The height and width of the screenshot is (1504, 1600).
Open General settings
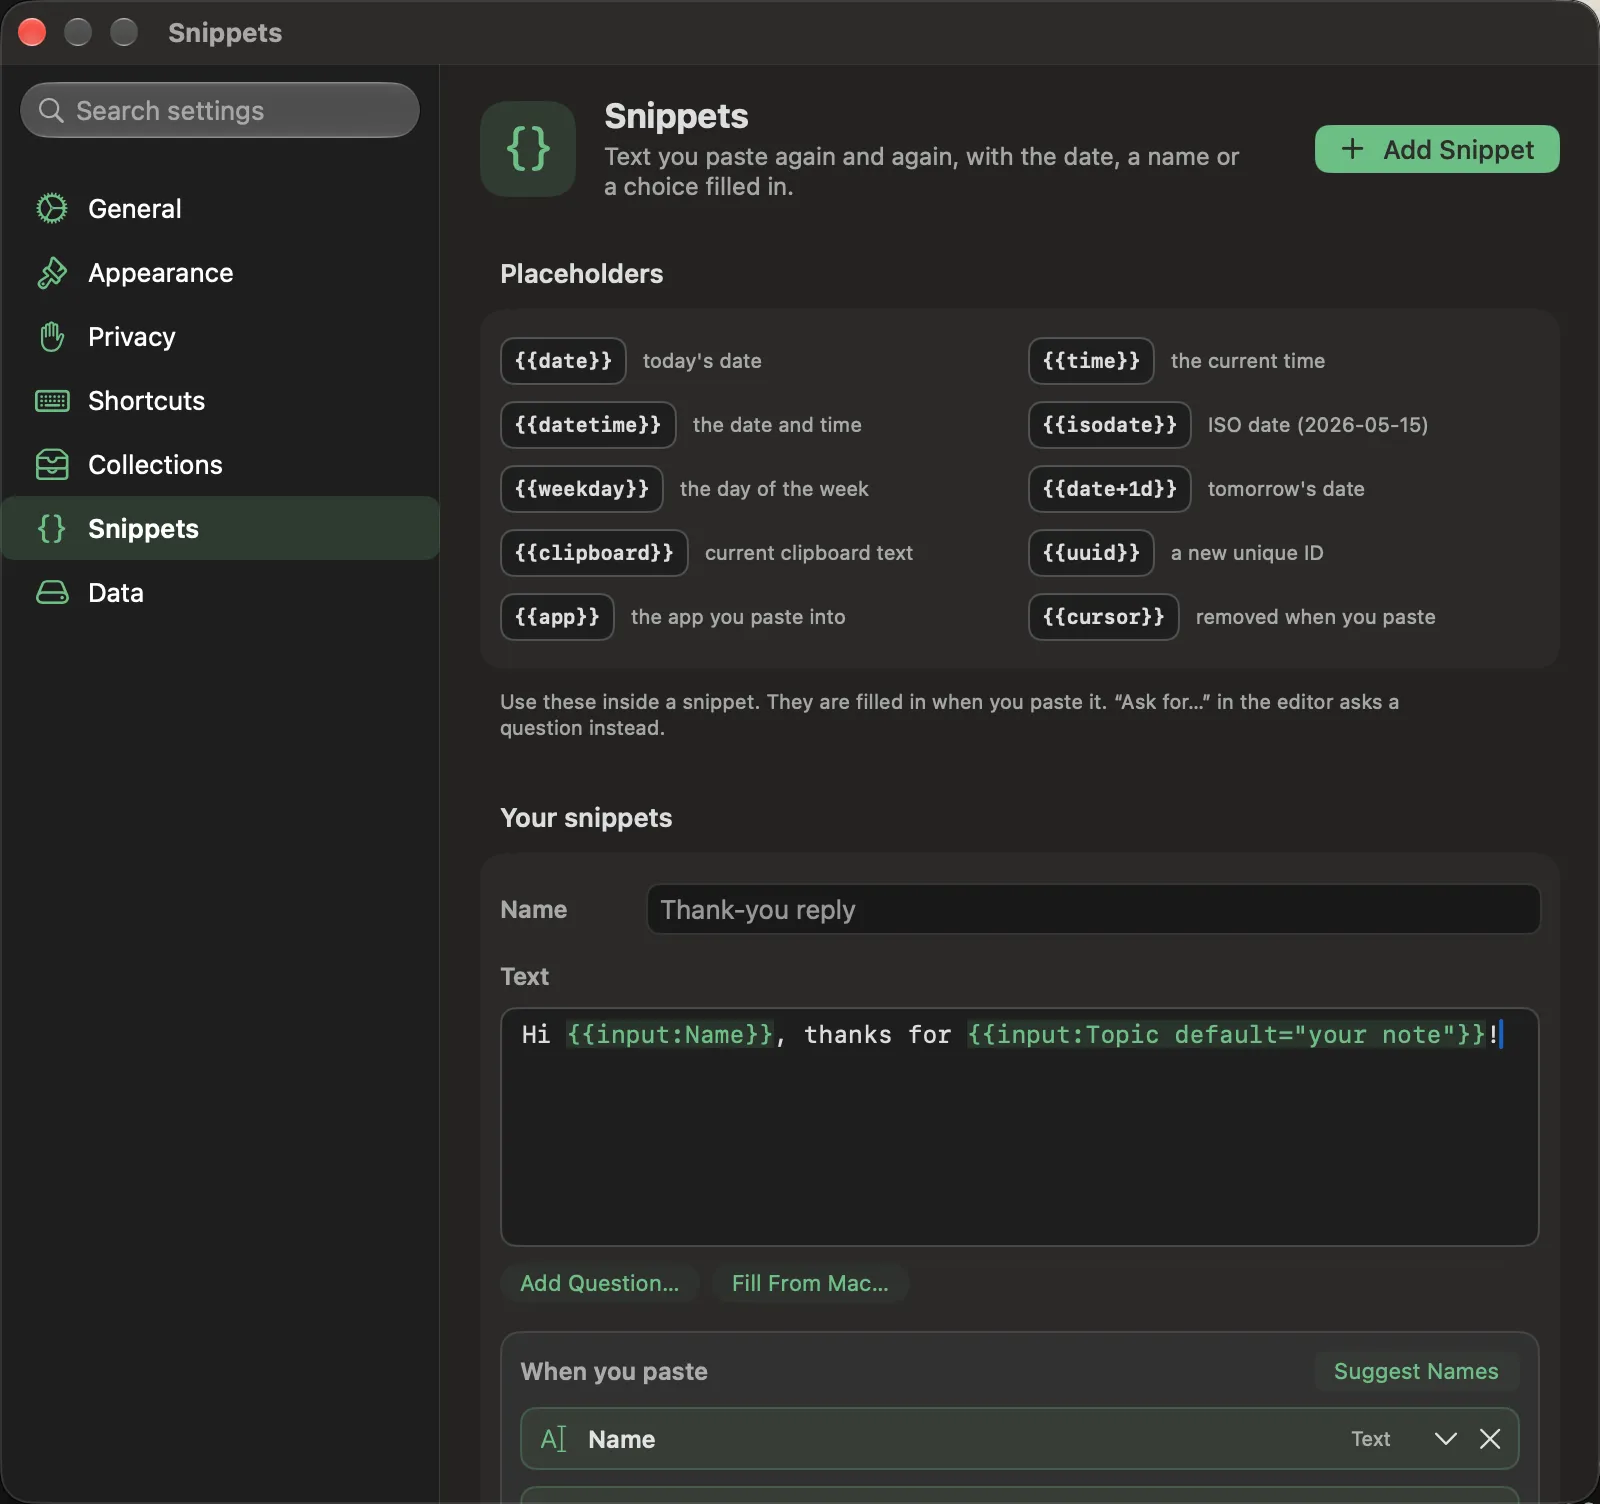220,209
